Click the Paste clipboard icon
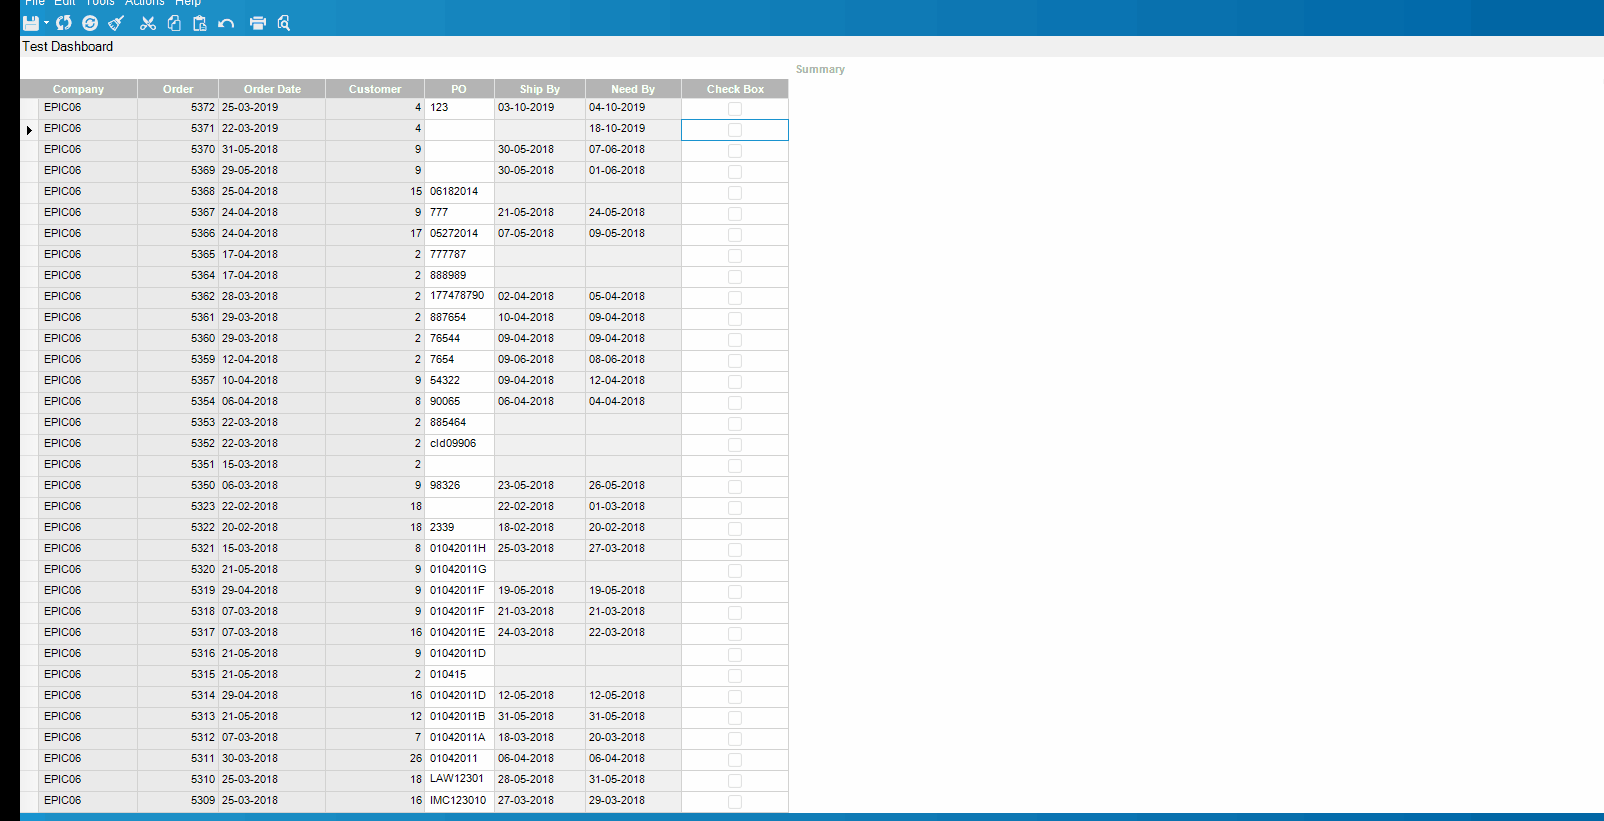Screen dimensions: 1604x821 coord(200,23)
